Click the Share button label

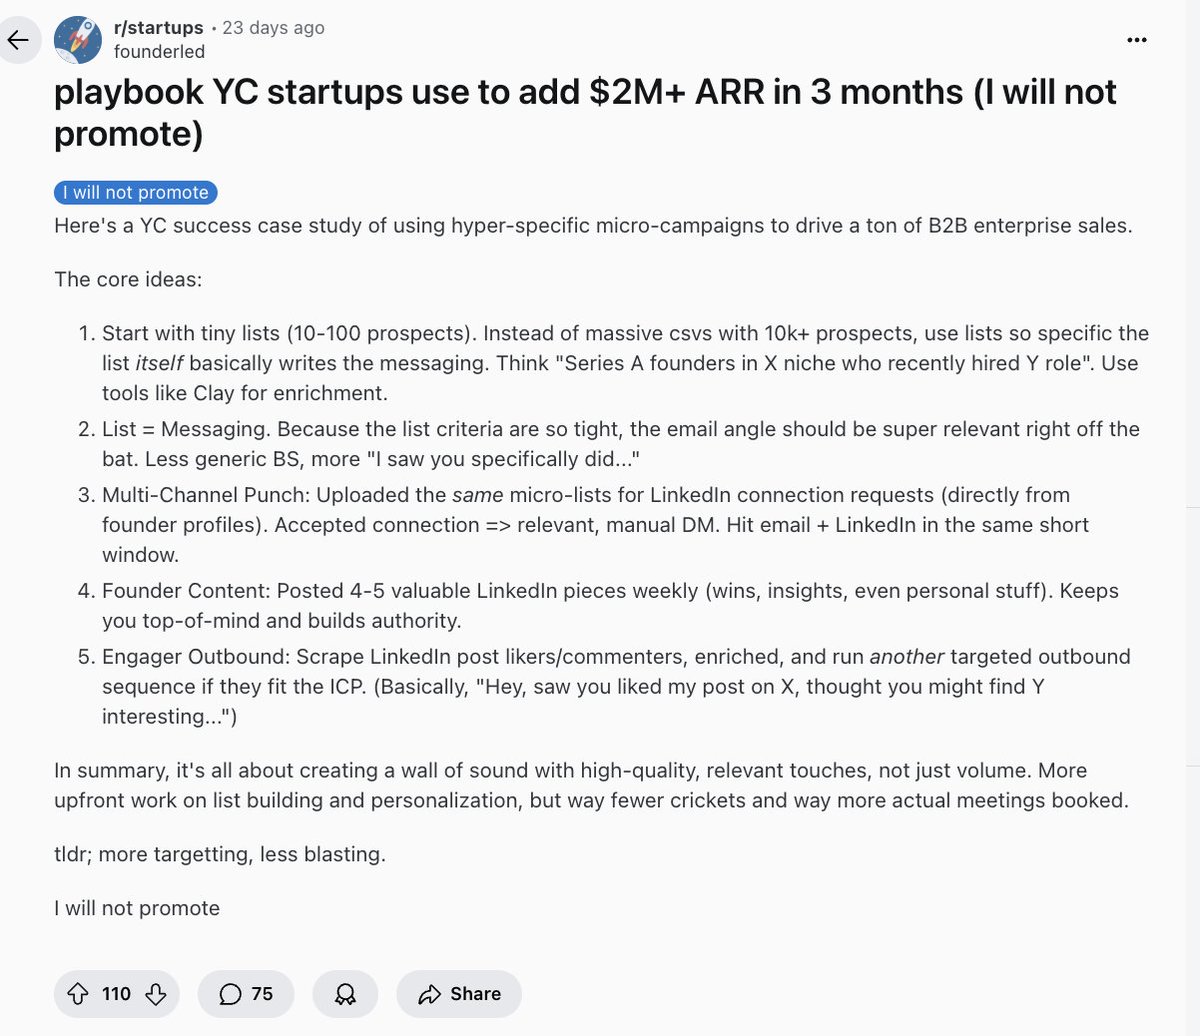coord(475,994)
